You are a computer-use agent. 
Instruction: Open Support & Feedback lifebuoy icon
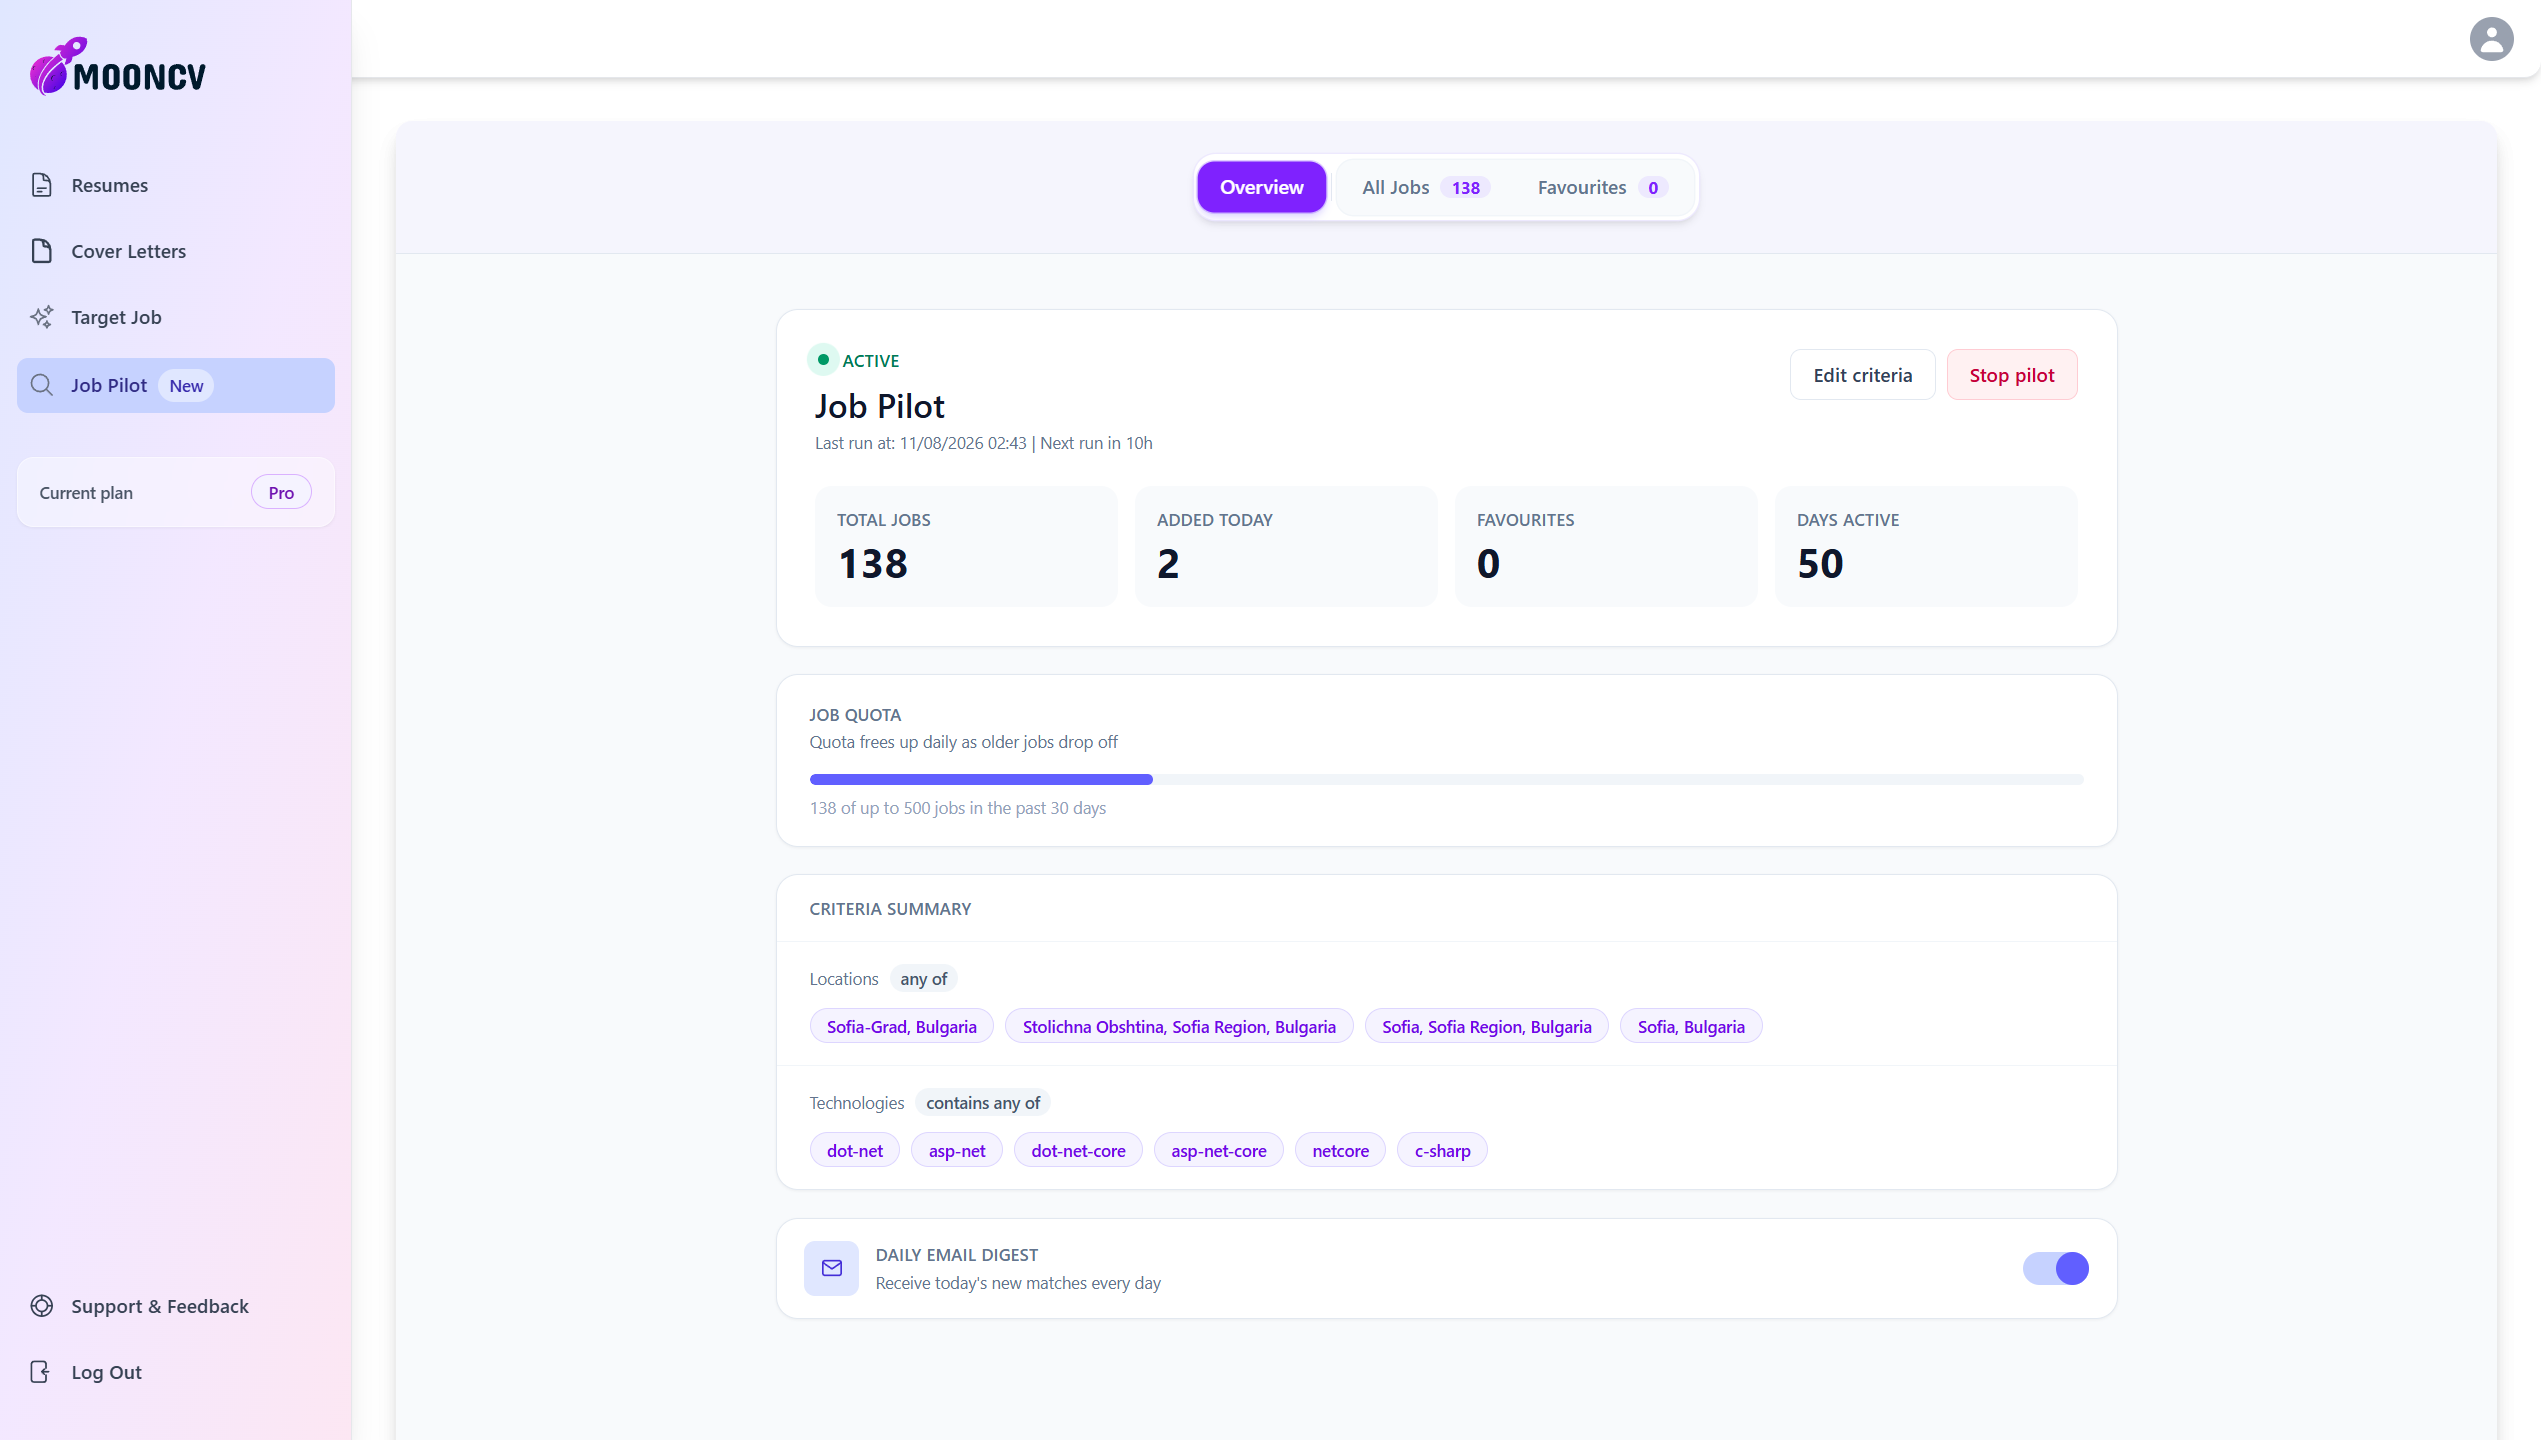[x=41, y=1306]
